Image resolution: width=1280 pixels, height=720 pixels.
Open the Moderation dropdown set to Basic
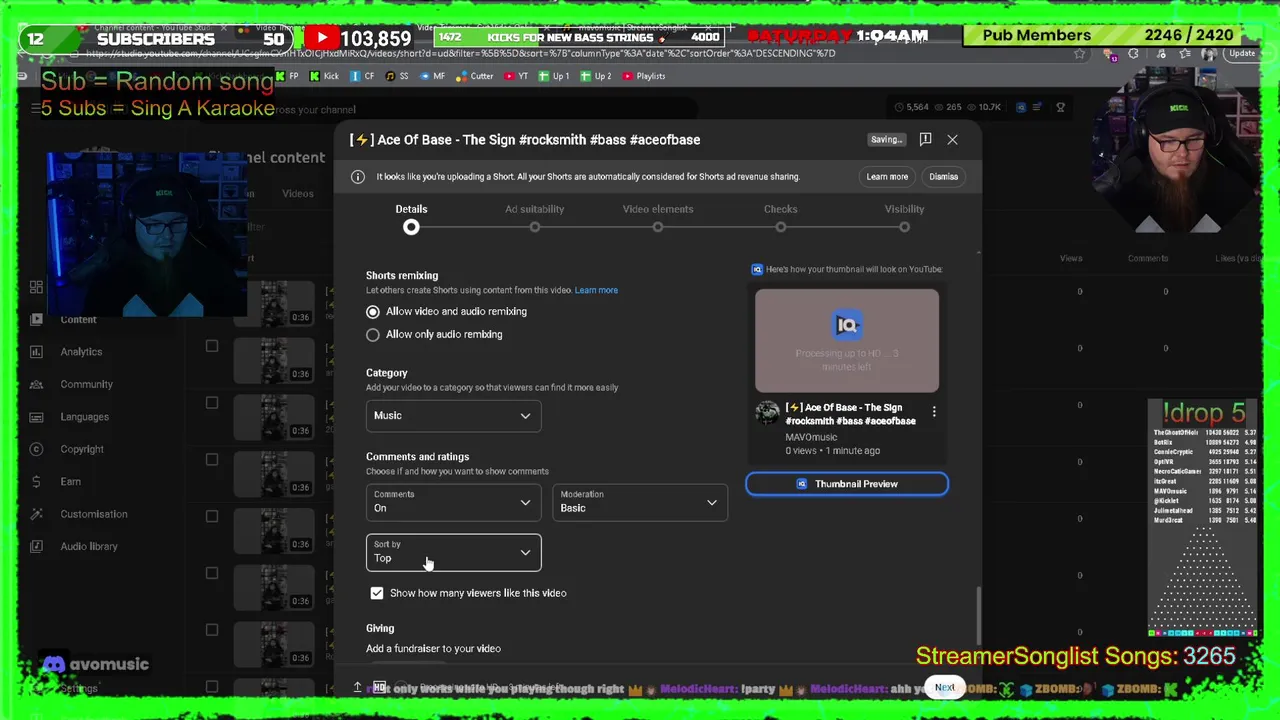click(640, 503)
